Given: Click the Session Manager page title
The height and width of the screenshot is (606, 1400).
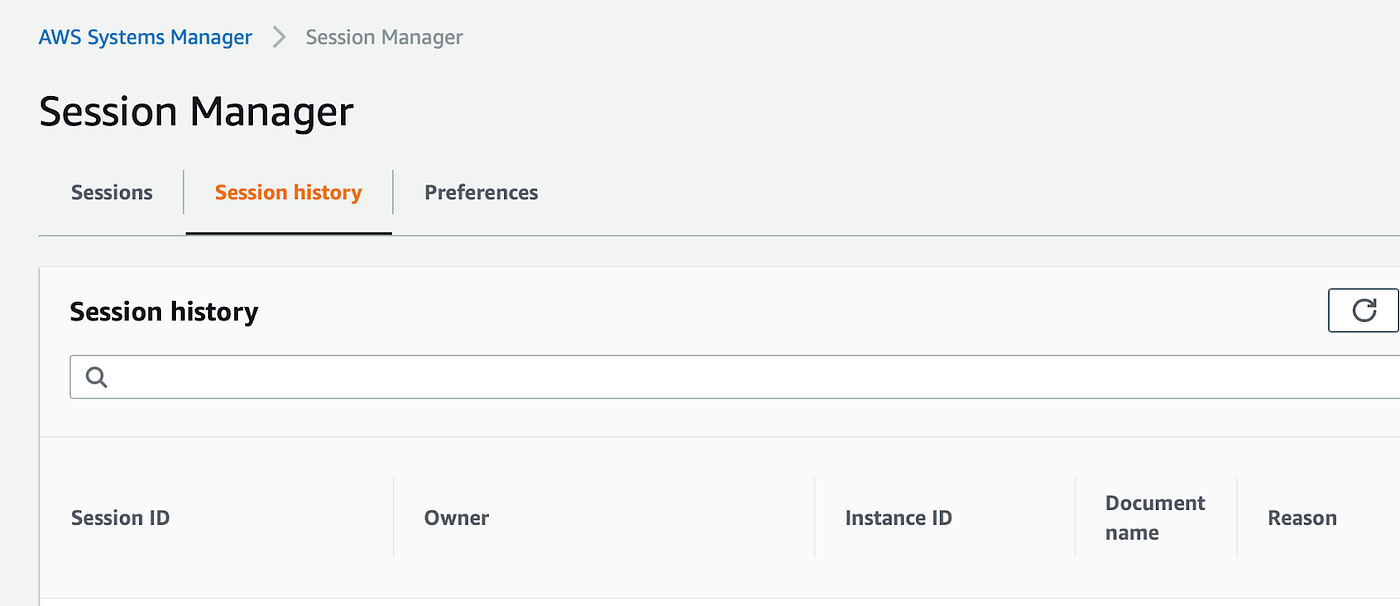Looking at the screenshot, I should (x=196, y=111).
